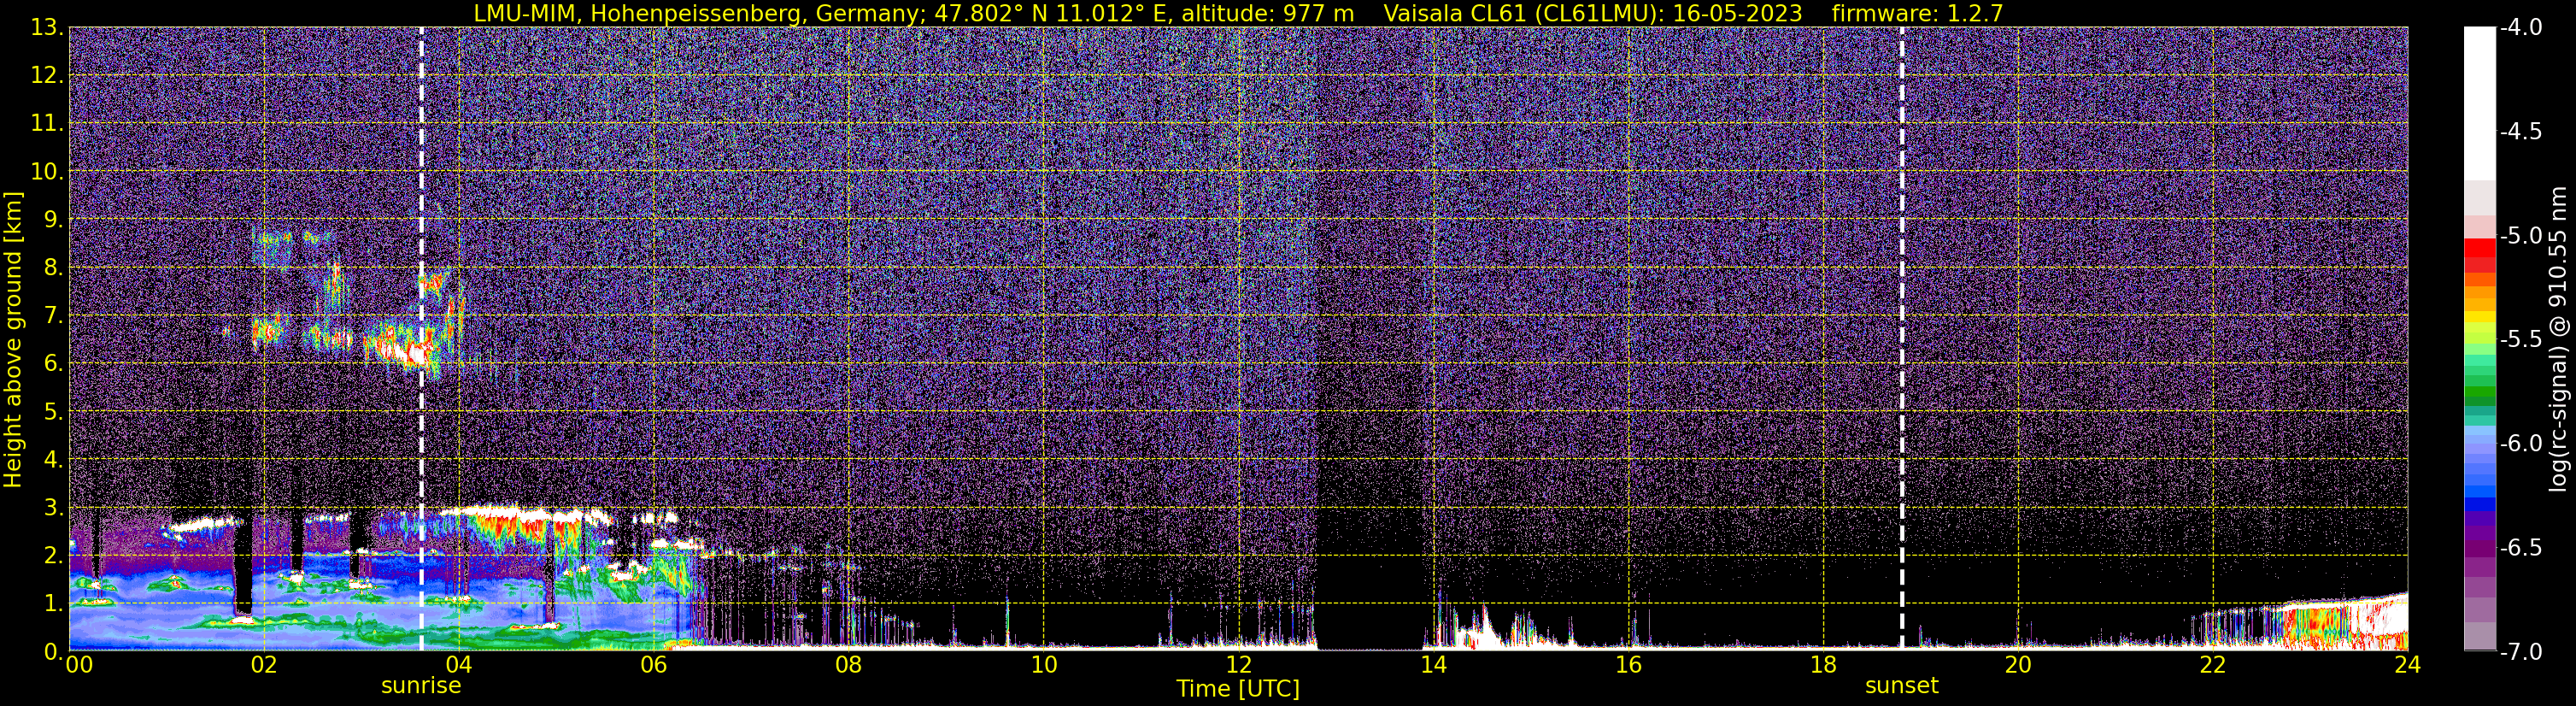Click the '-4.0' colorbar tick label
The image size is (2576, 706).
tap(2522, 28)
